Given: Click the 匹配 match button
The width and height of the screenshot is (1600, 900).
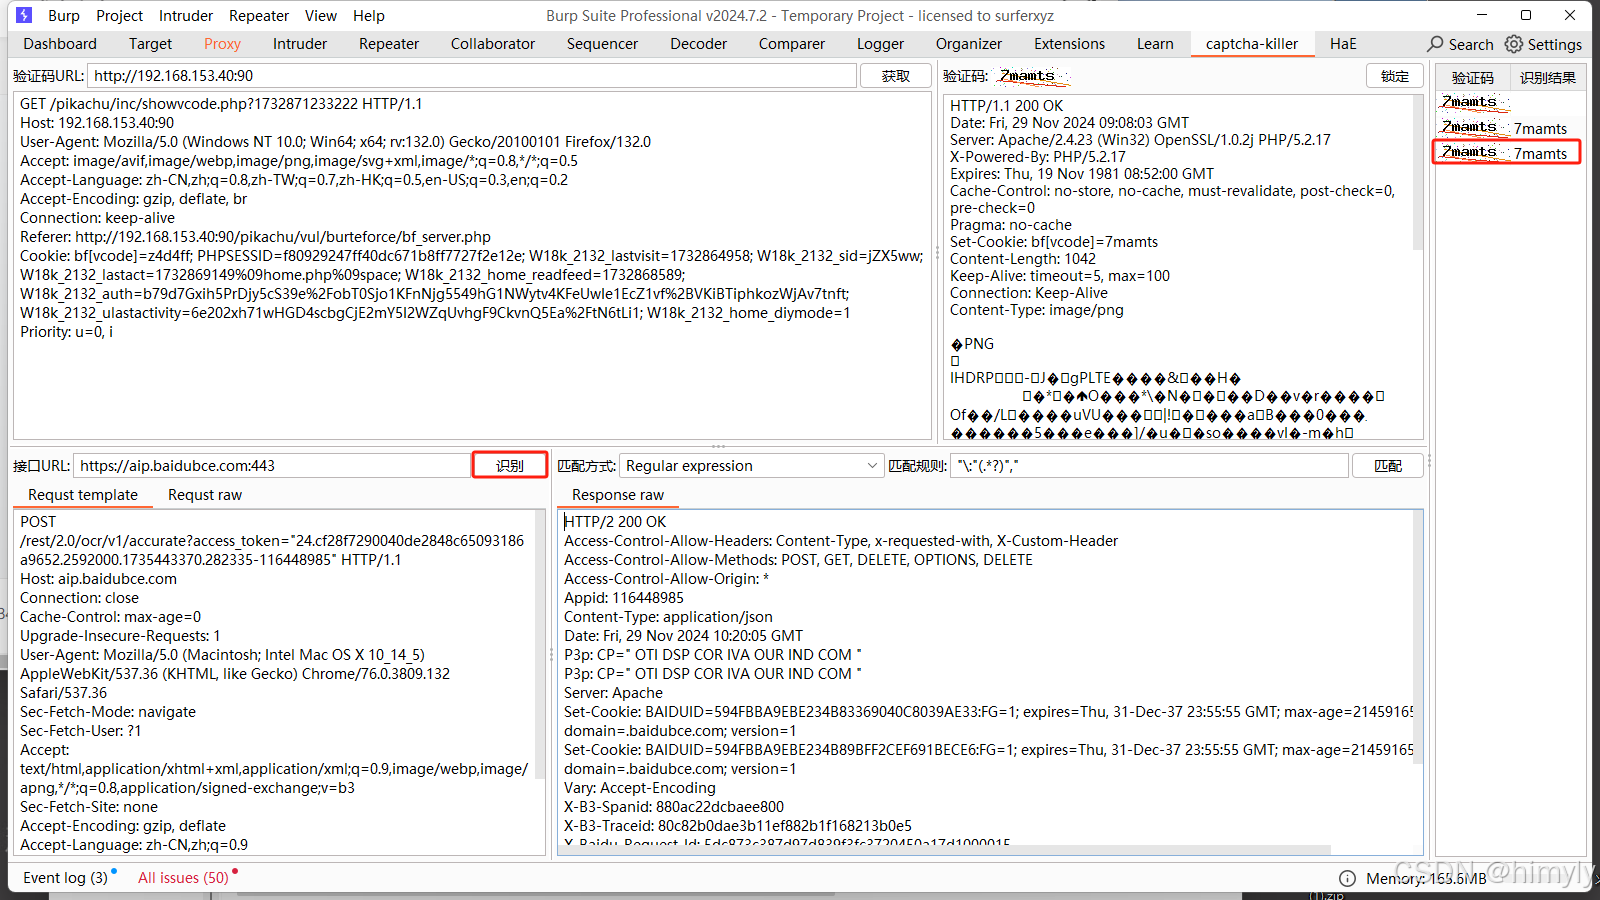Looking at the screenshot, I should tap(1388, 465).
